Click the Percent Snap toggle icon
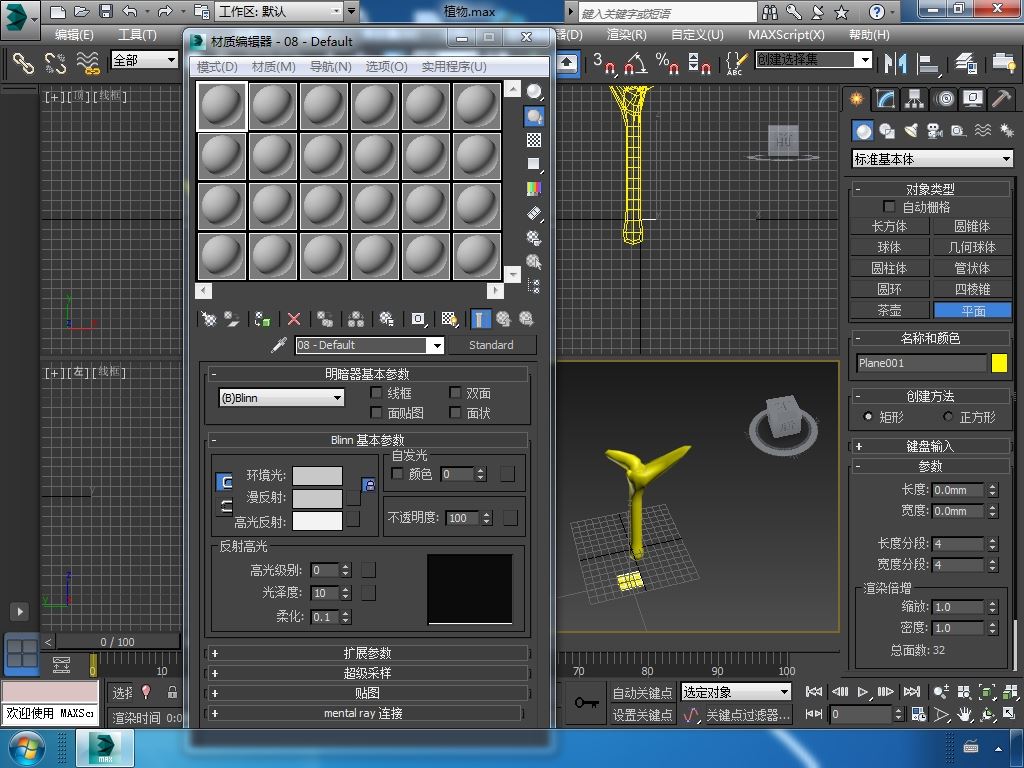1024x768 pixels. [667, 63]
